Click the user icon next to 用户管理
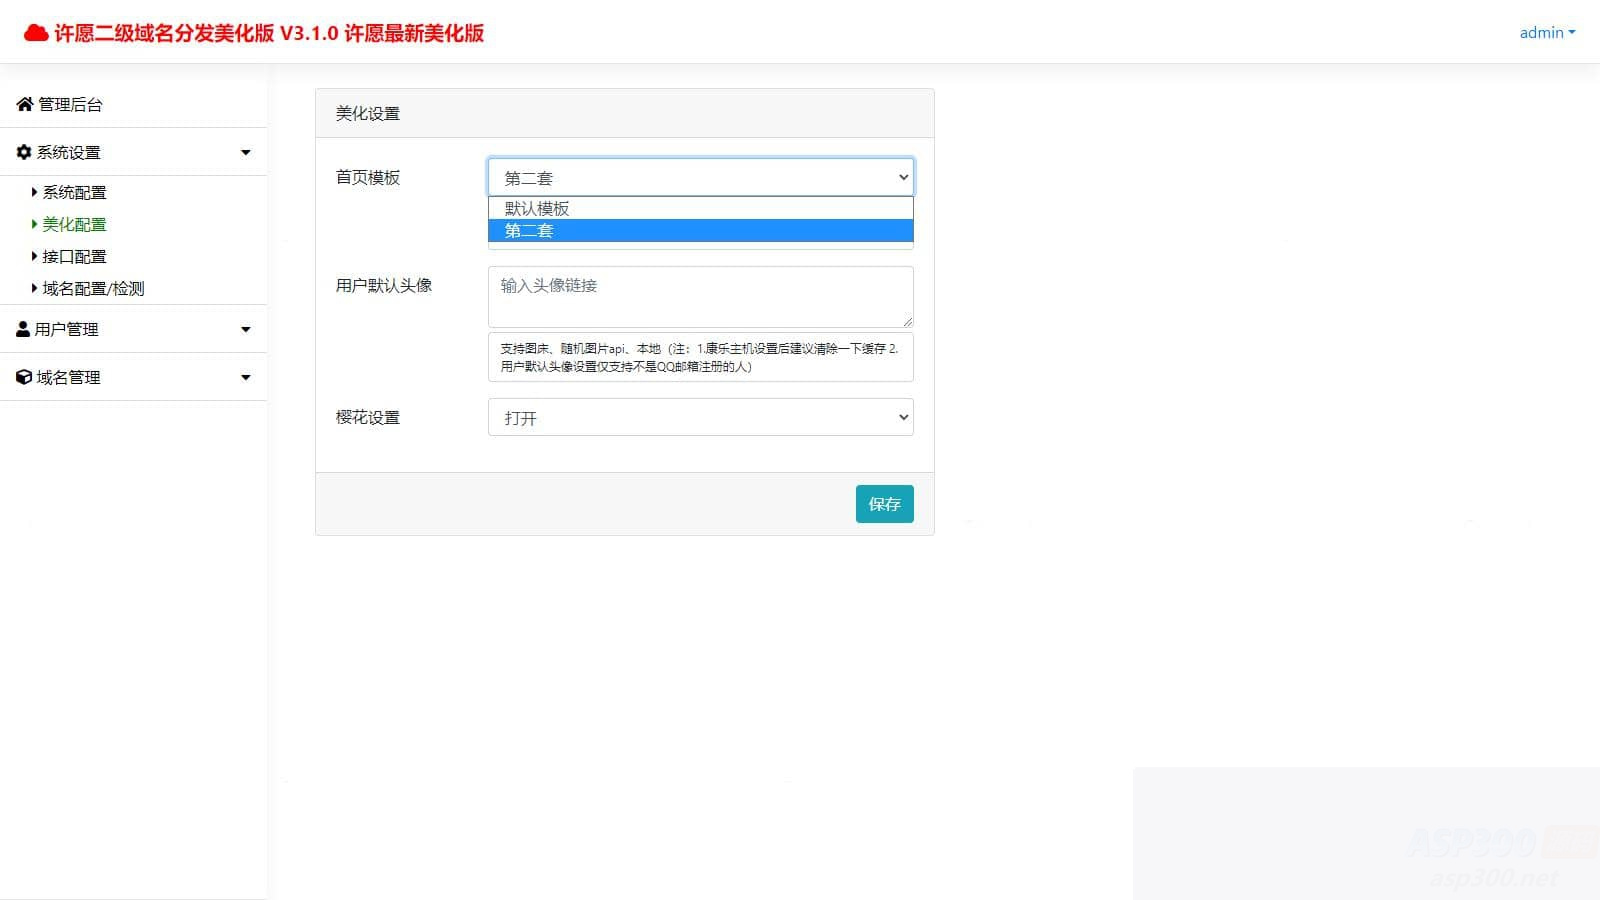Image resolution: width=1600 pixels, height=900 pixels. tap(22, 328)
